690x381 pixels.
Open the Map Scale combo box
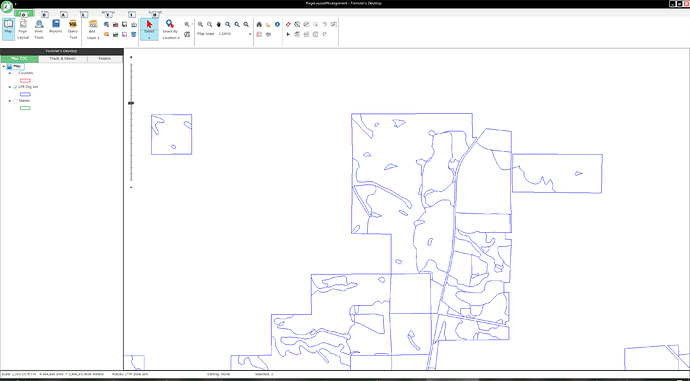pos(235,34)
